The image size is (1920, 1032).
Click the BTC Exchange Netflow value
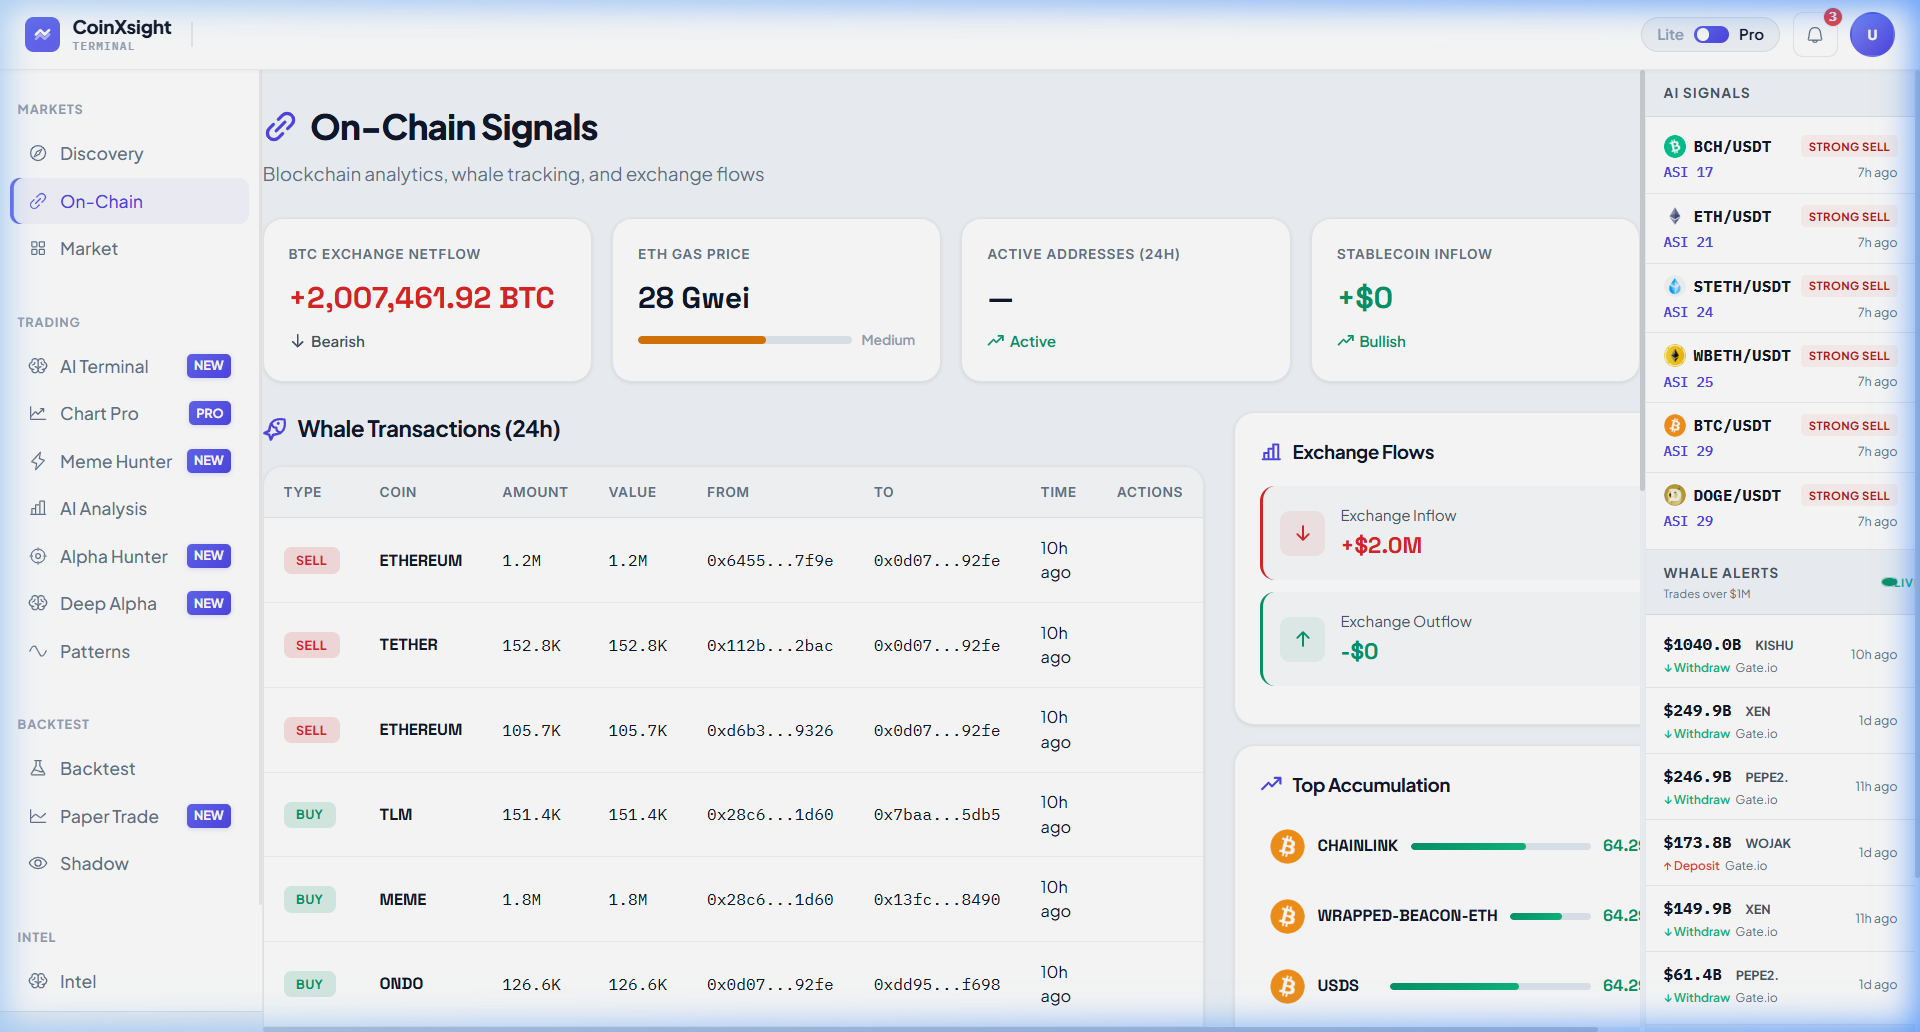click(421, 298)
